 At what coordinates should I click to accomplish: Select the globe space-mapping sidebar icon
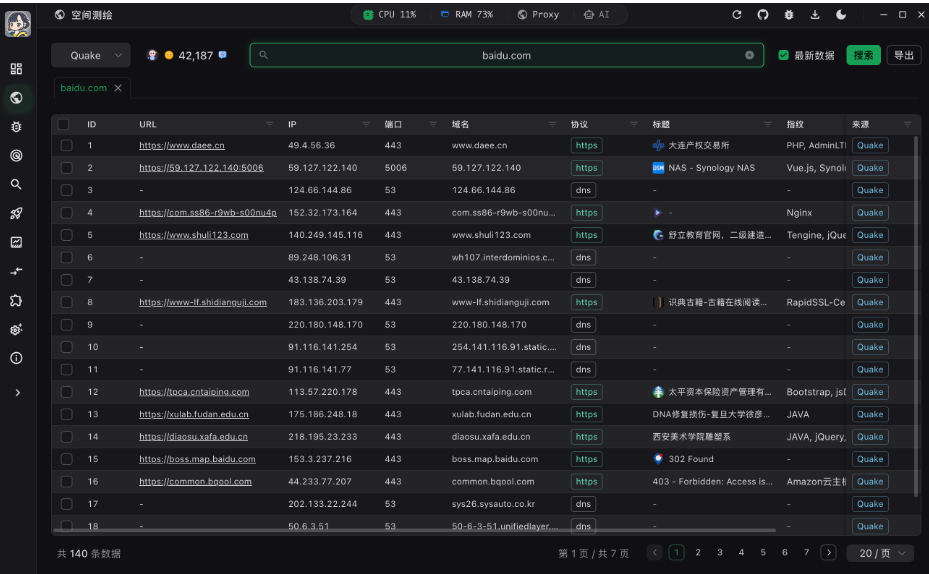click(17, 98)
